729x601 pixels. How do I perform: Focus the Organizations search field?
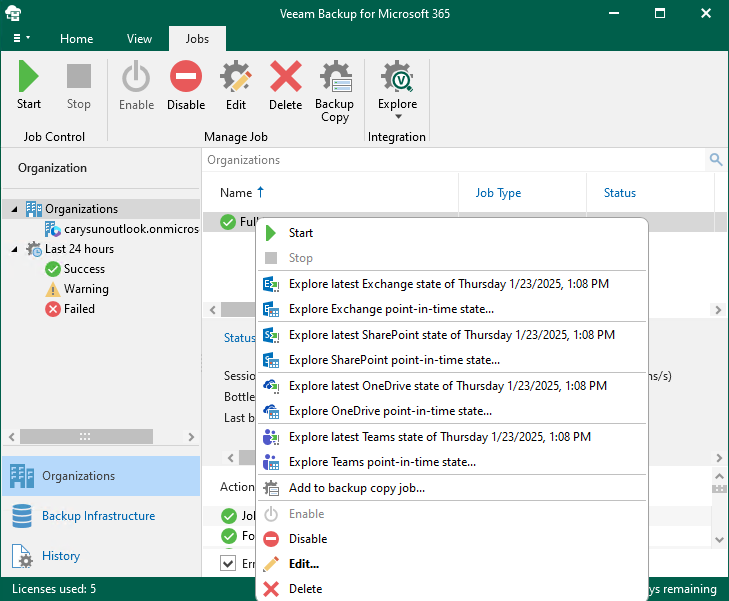tap(455, 160)
